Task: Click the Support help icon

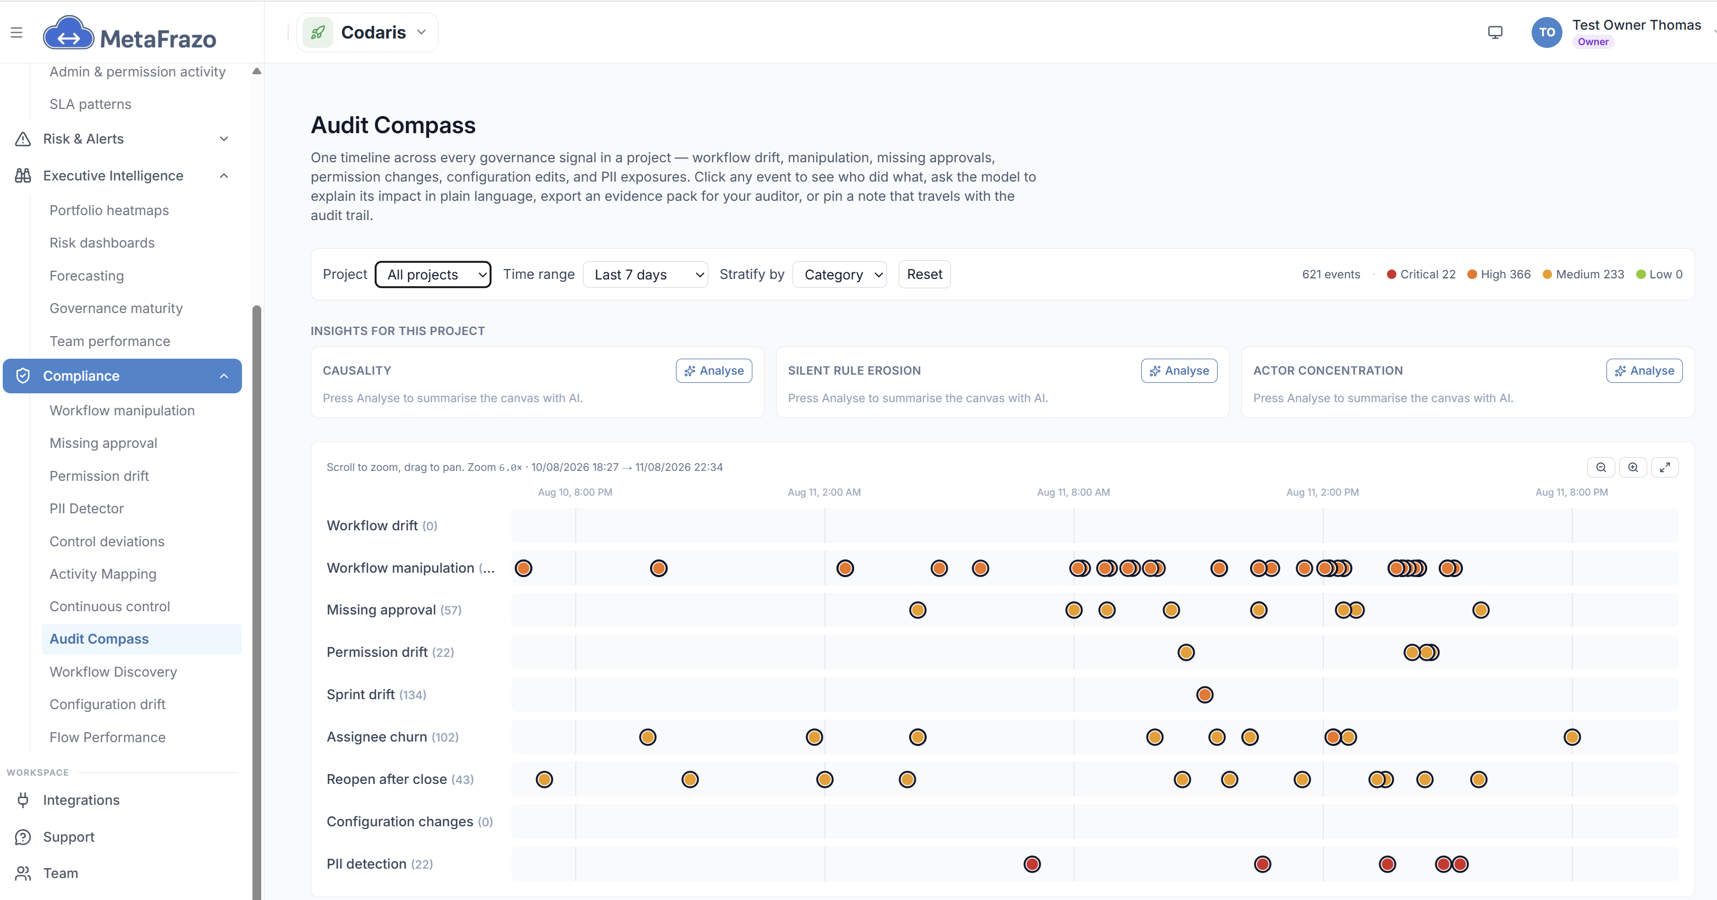Action: click(23, 837)
